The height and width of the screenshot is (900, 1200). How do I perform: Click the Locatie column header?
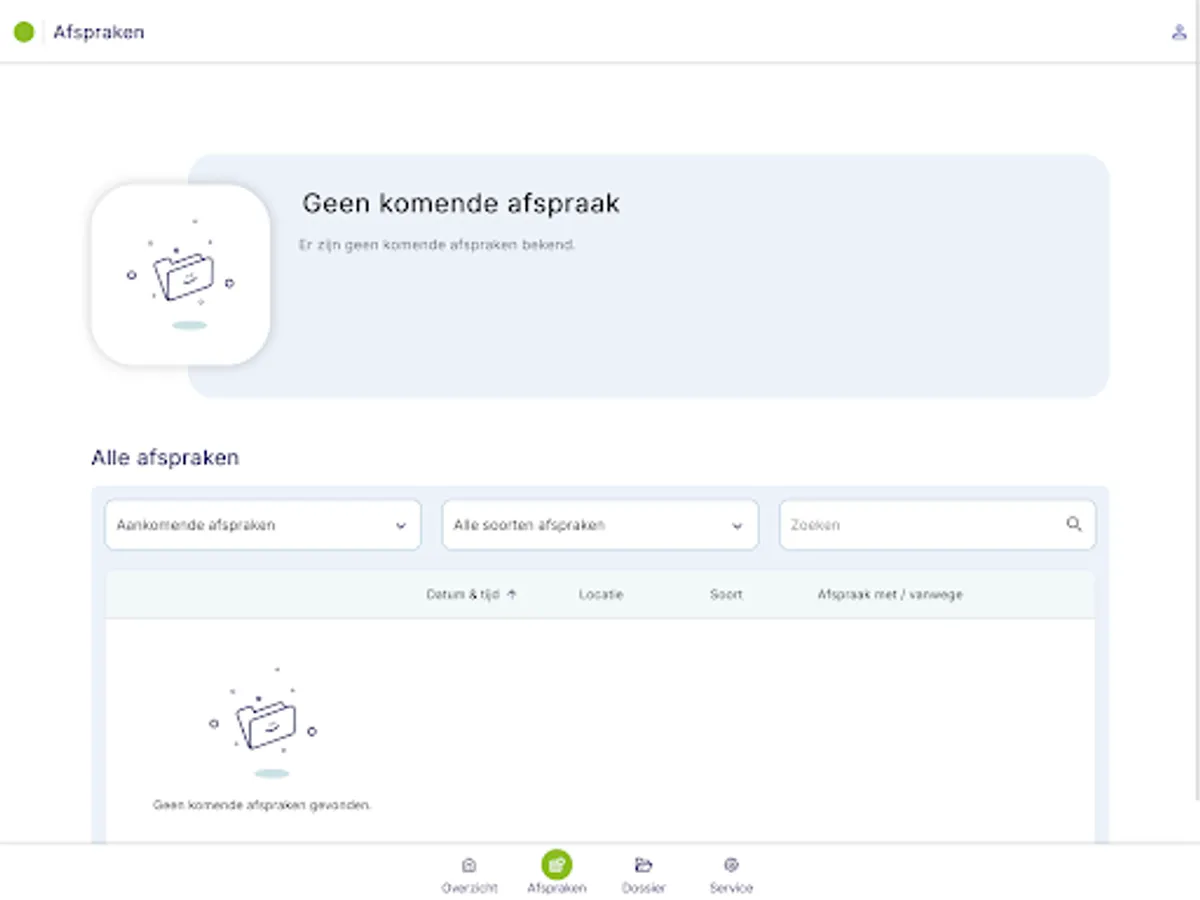(601, 594)
